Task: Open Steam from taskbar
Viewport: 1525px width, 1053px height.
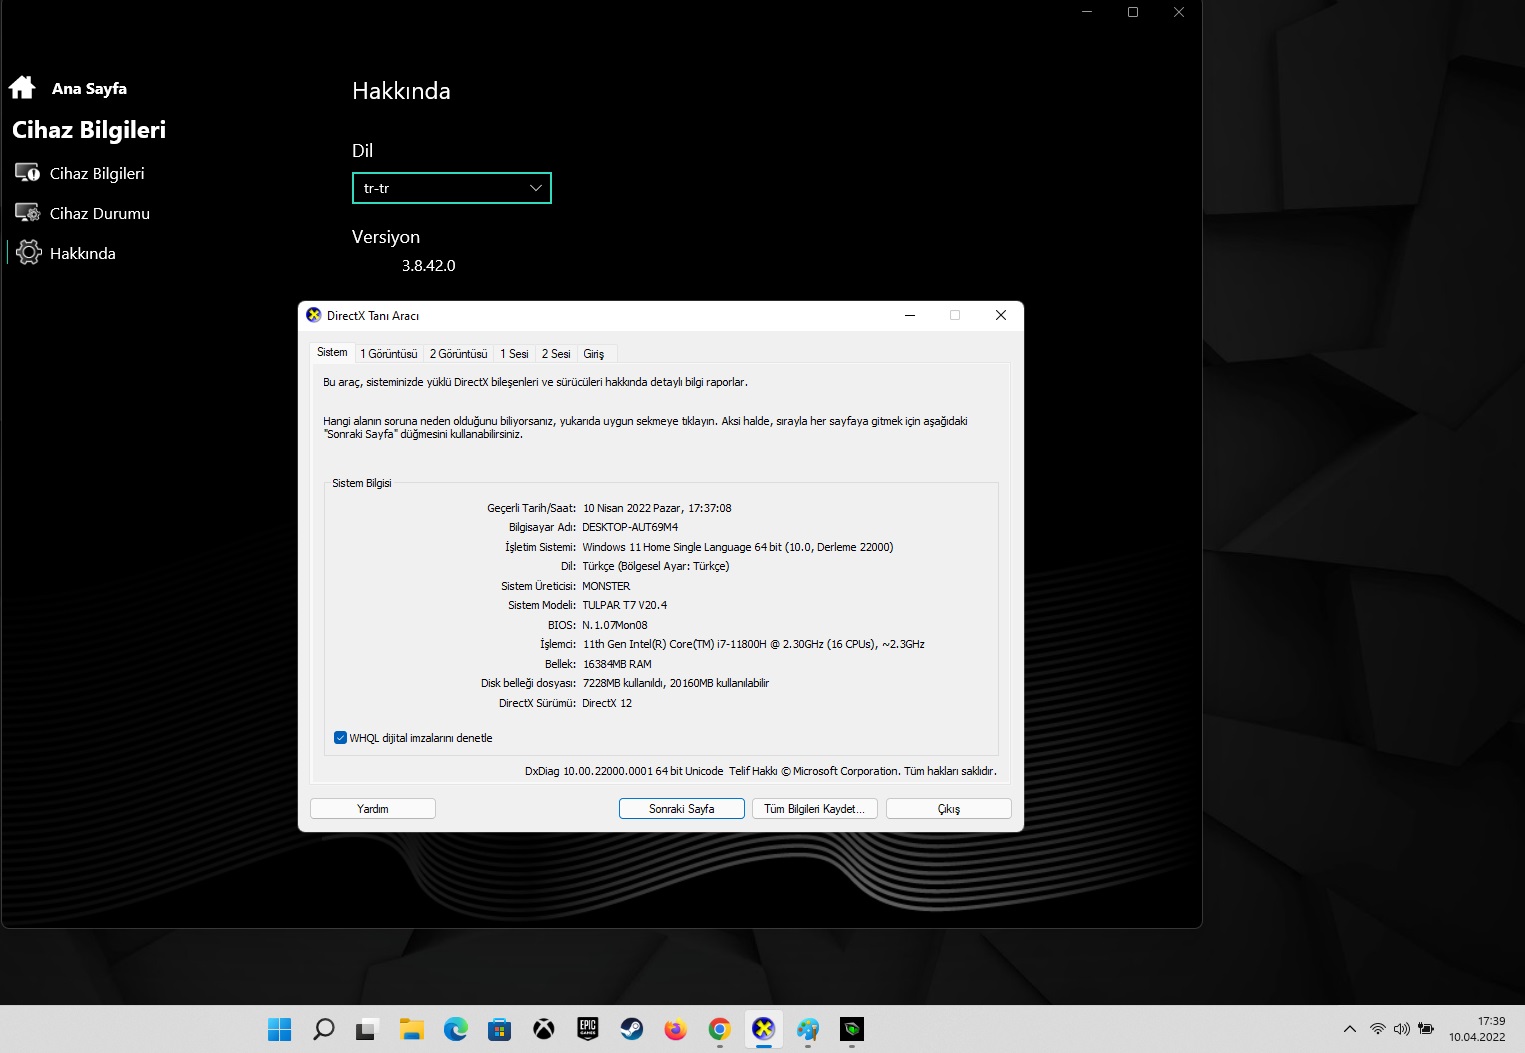Action: pyautogui.click(x=631, y=1029)
